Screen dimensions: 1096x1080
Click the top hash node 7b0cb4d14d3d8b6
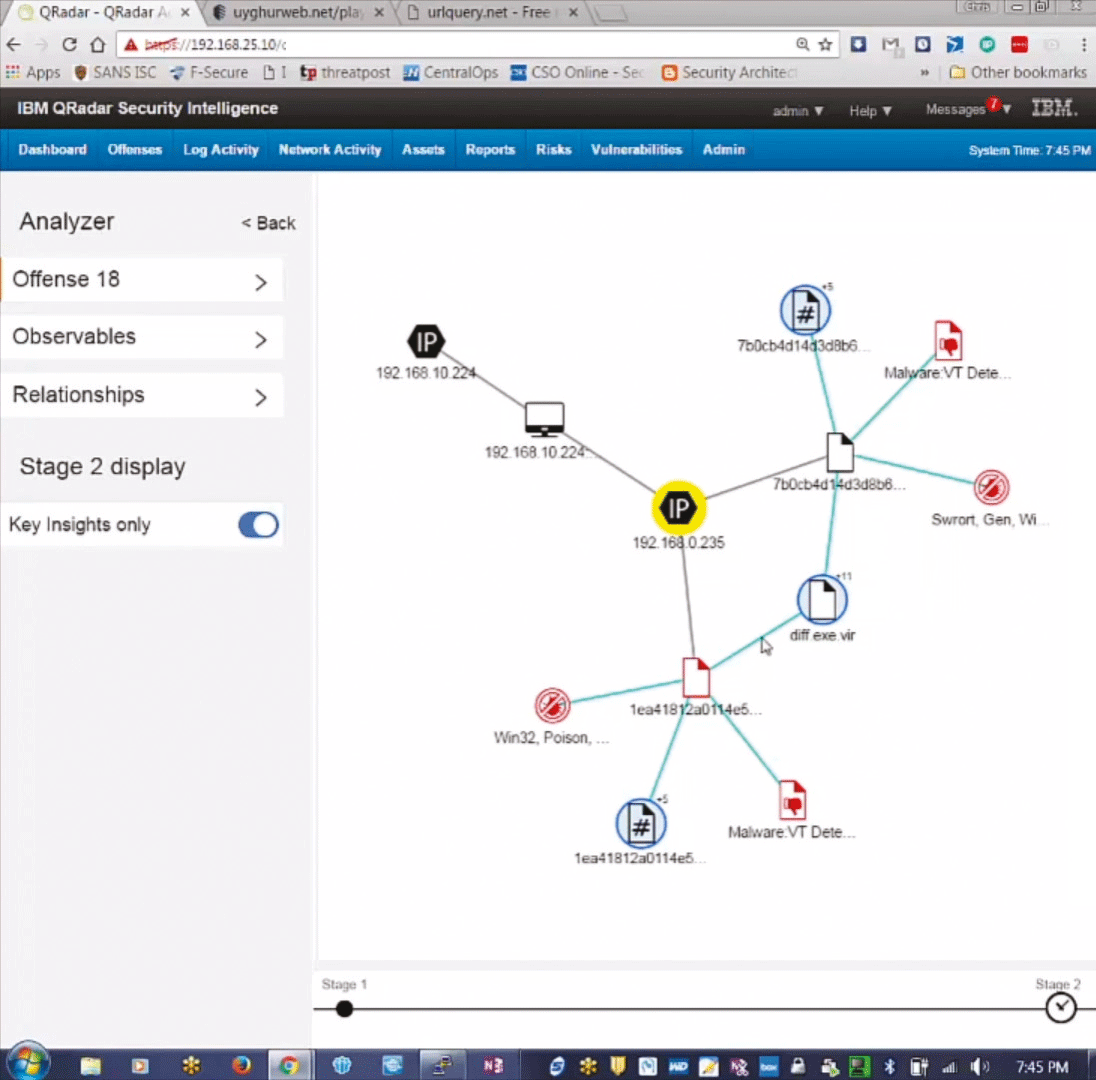tap(805, 311)
